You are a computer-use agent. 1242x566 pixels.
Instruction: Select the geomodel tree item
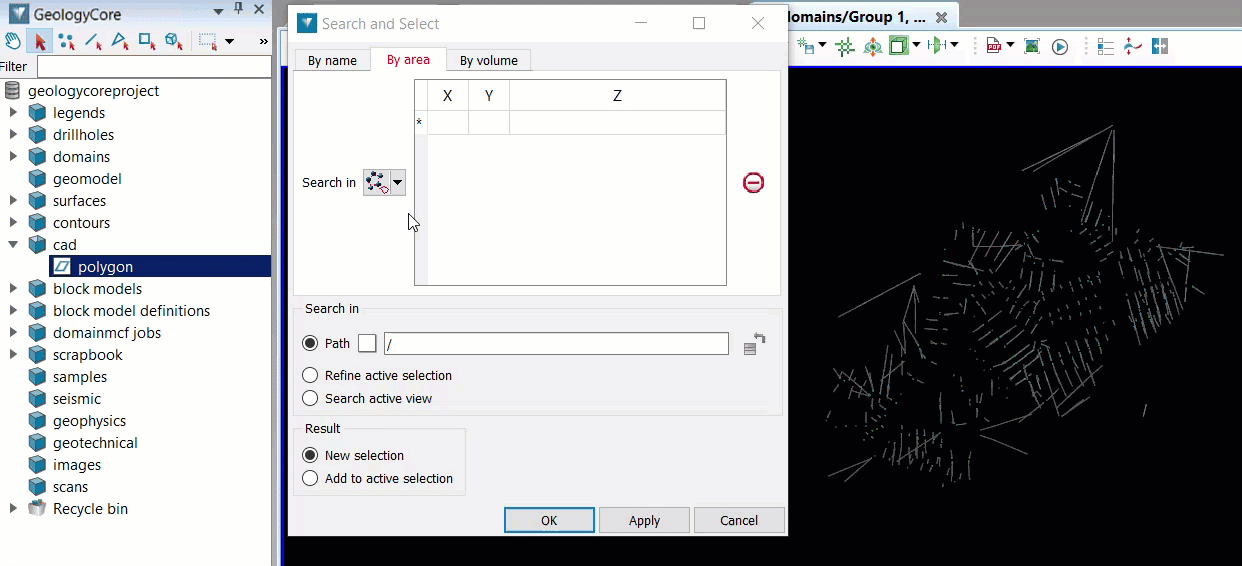87,179
